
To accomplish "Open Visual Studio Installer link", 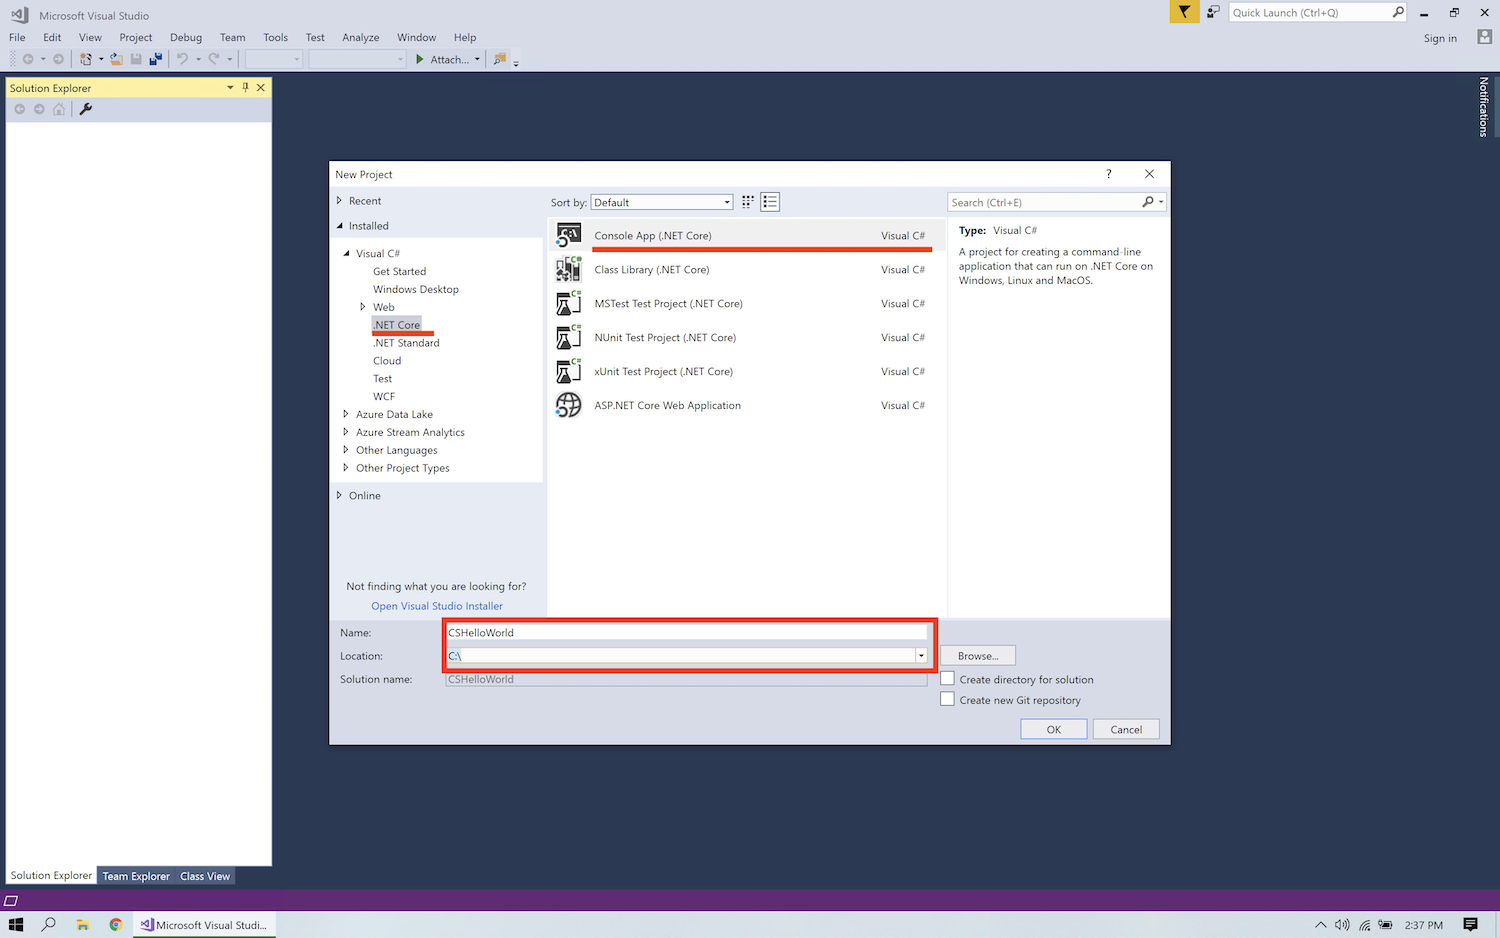I will [437, 606].
